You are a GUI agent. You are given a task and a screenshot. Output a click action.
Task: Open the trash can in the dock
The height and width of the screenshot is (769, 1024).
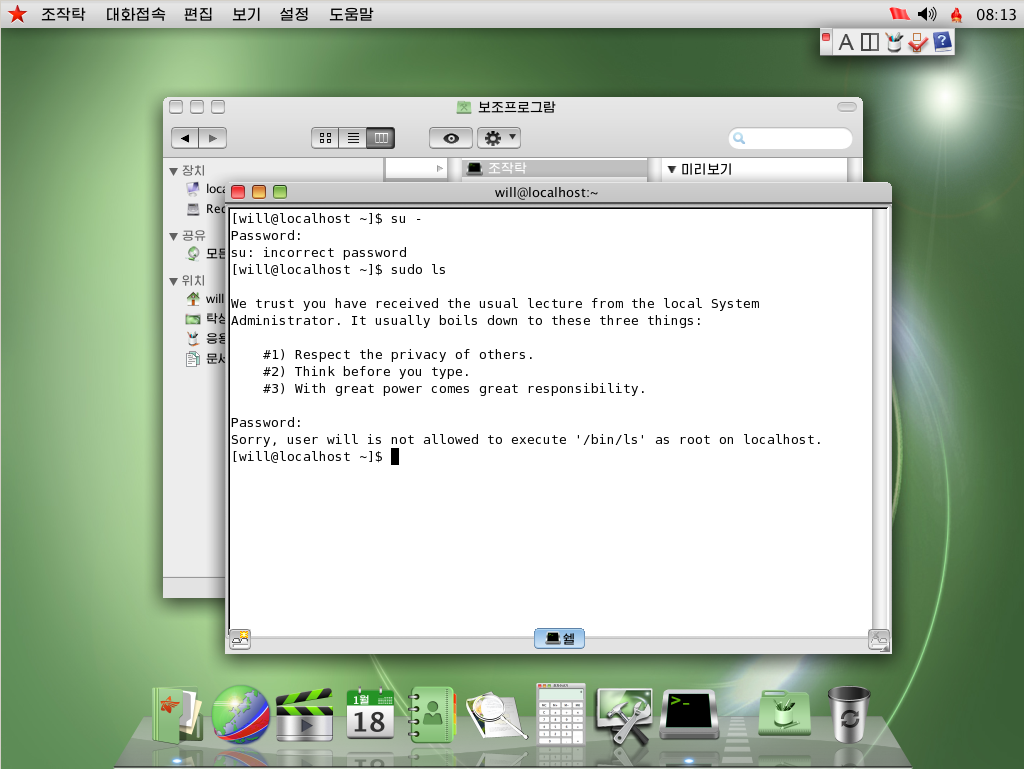[x=848, y=713]
